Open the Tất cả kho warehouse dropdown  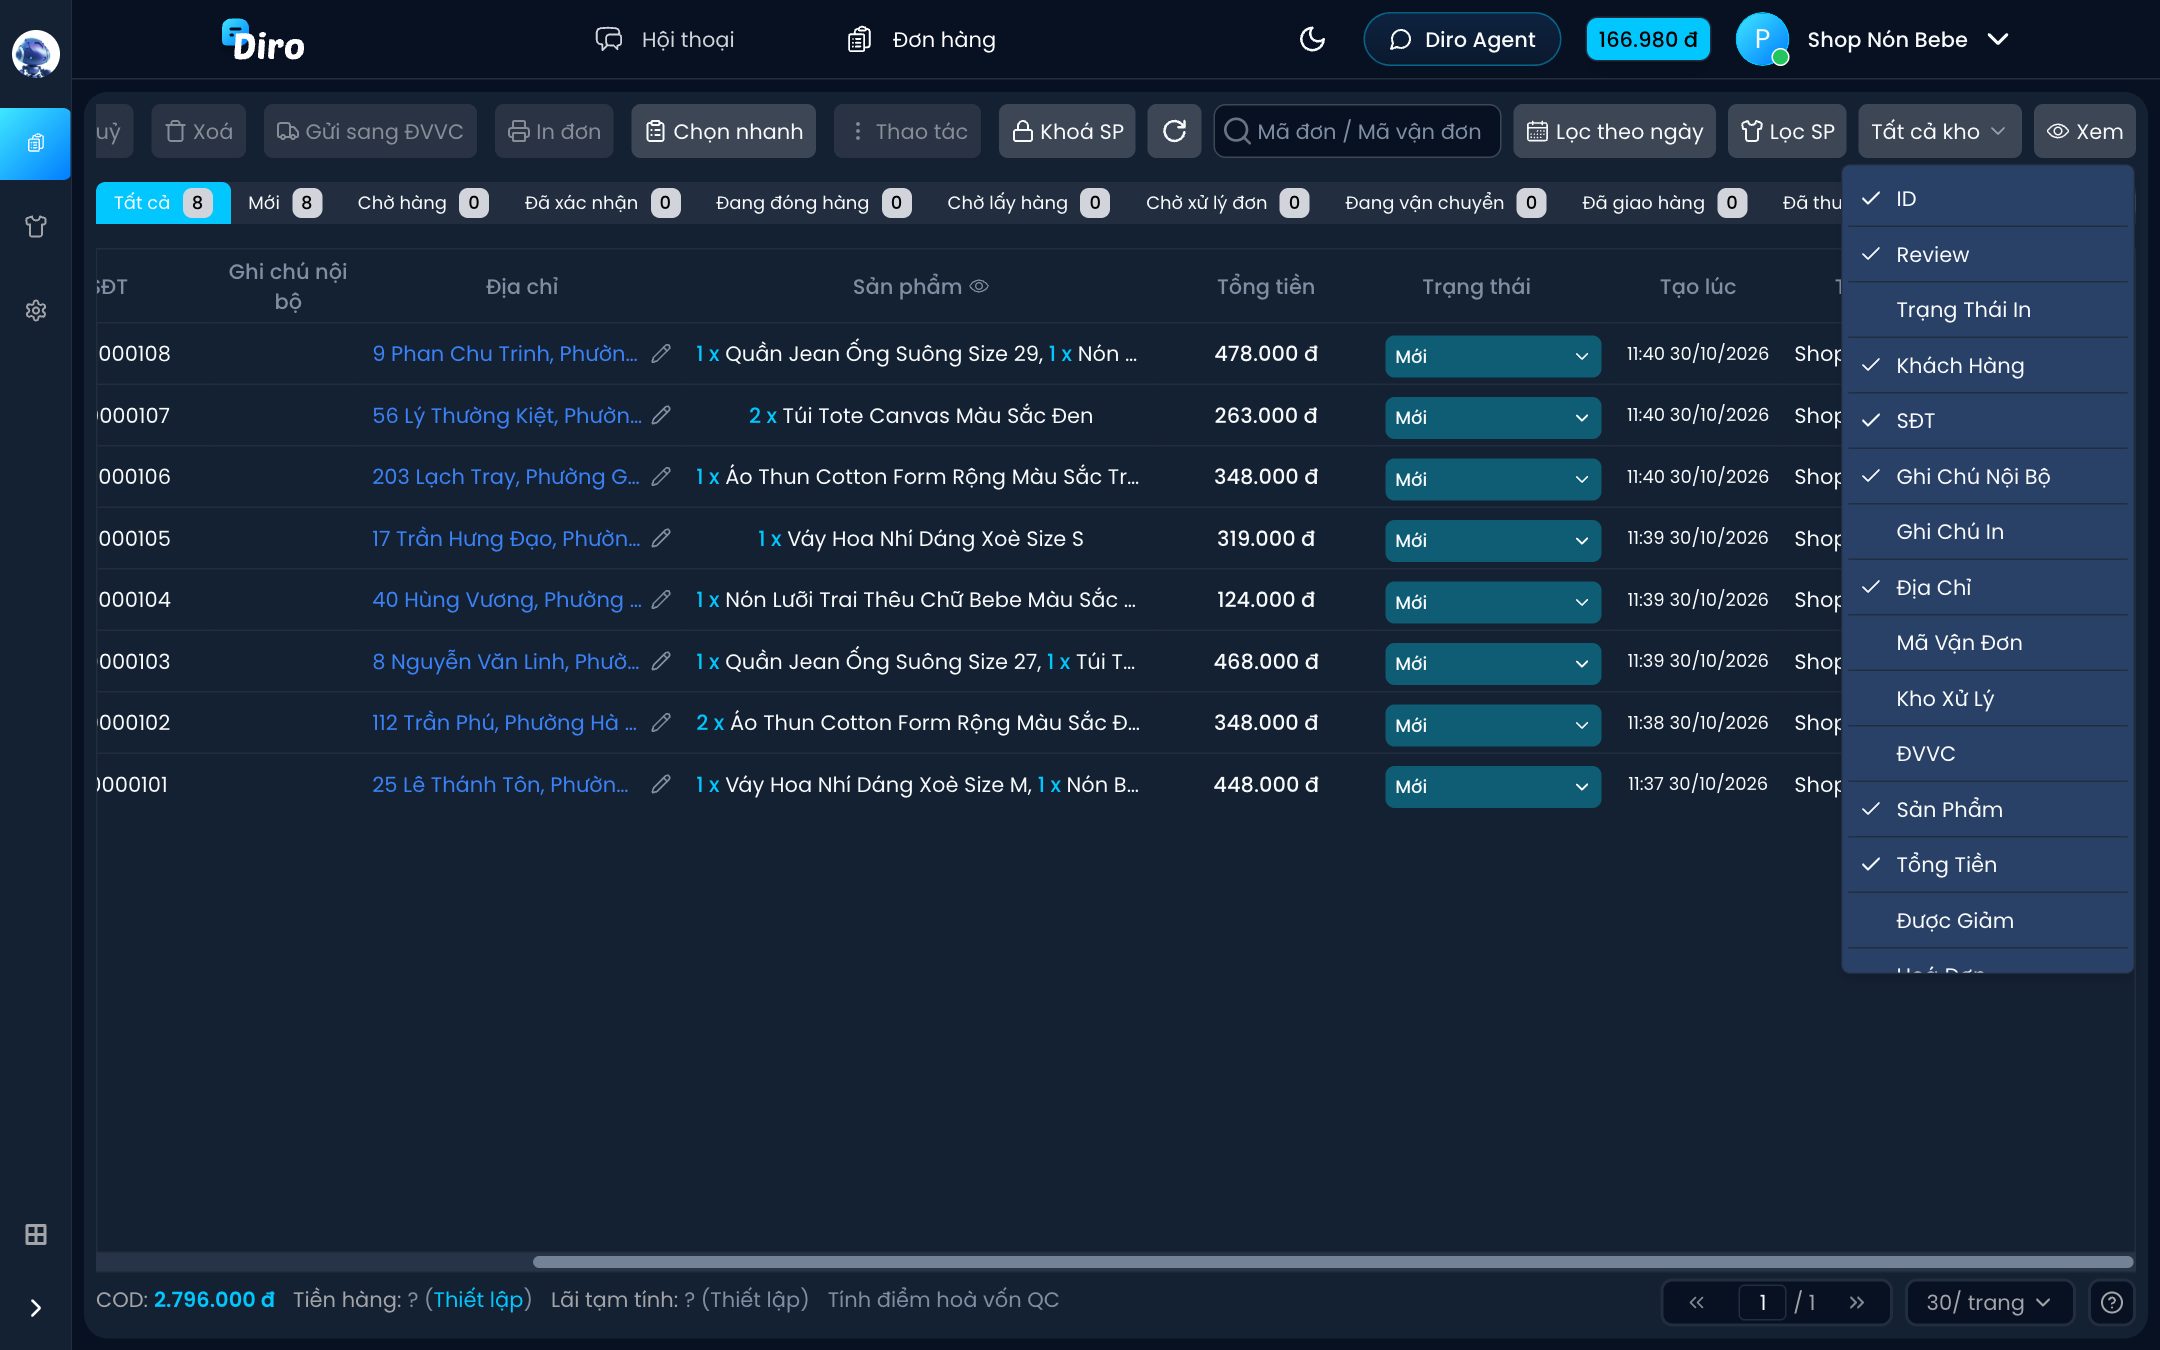coord(1939,131)
